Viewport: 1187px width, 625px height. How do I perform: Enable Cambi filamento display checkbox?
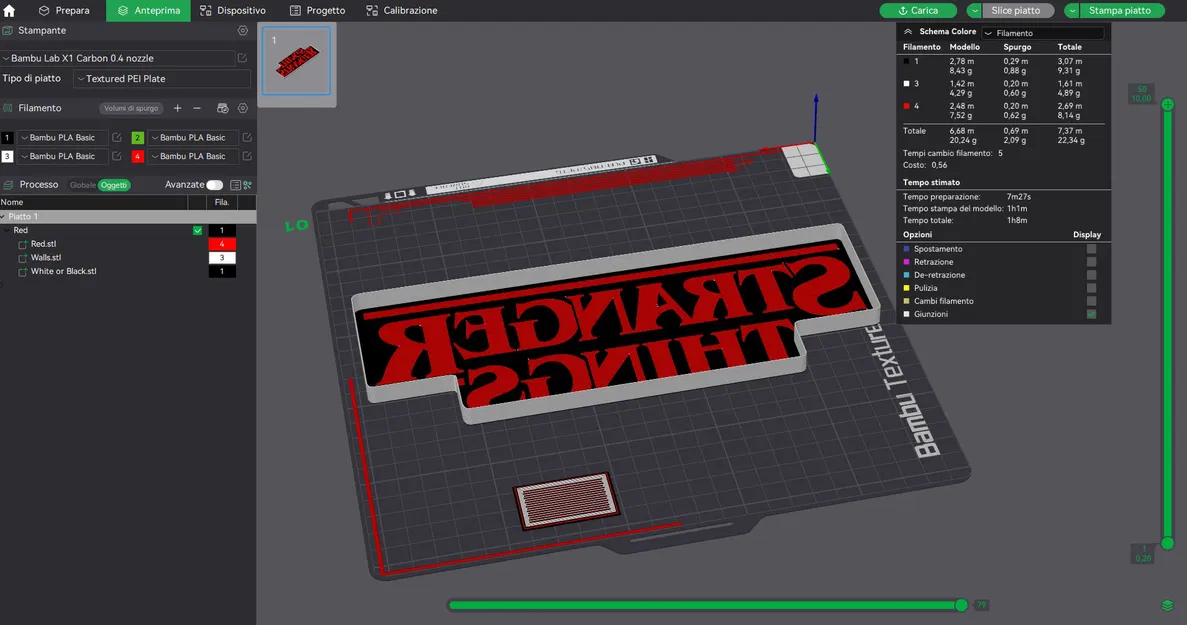1092,301
